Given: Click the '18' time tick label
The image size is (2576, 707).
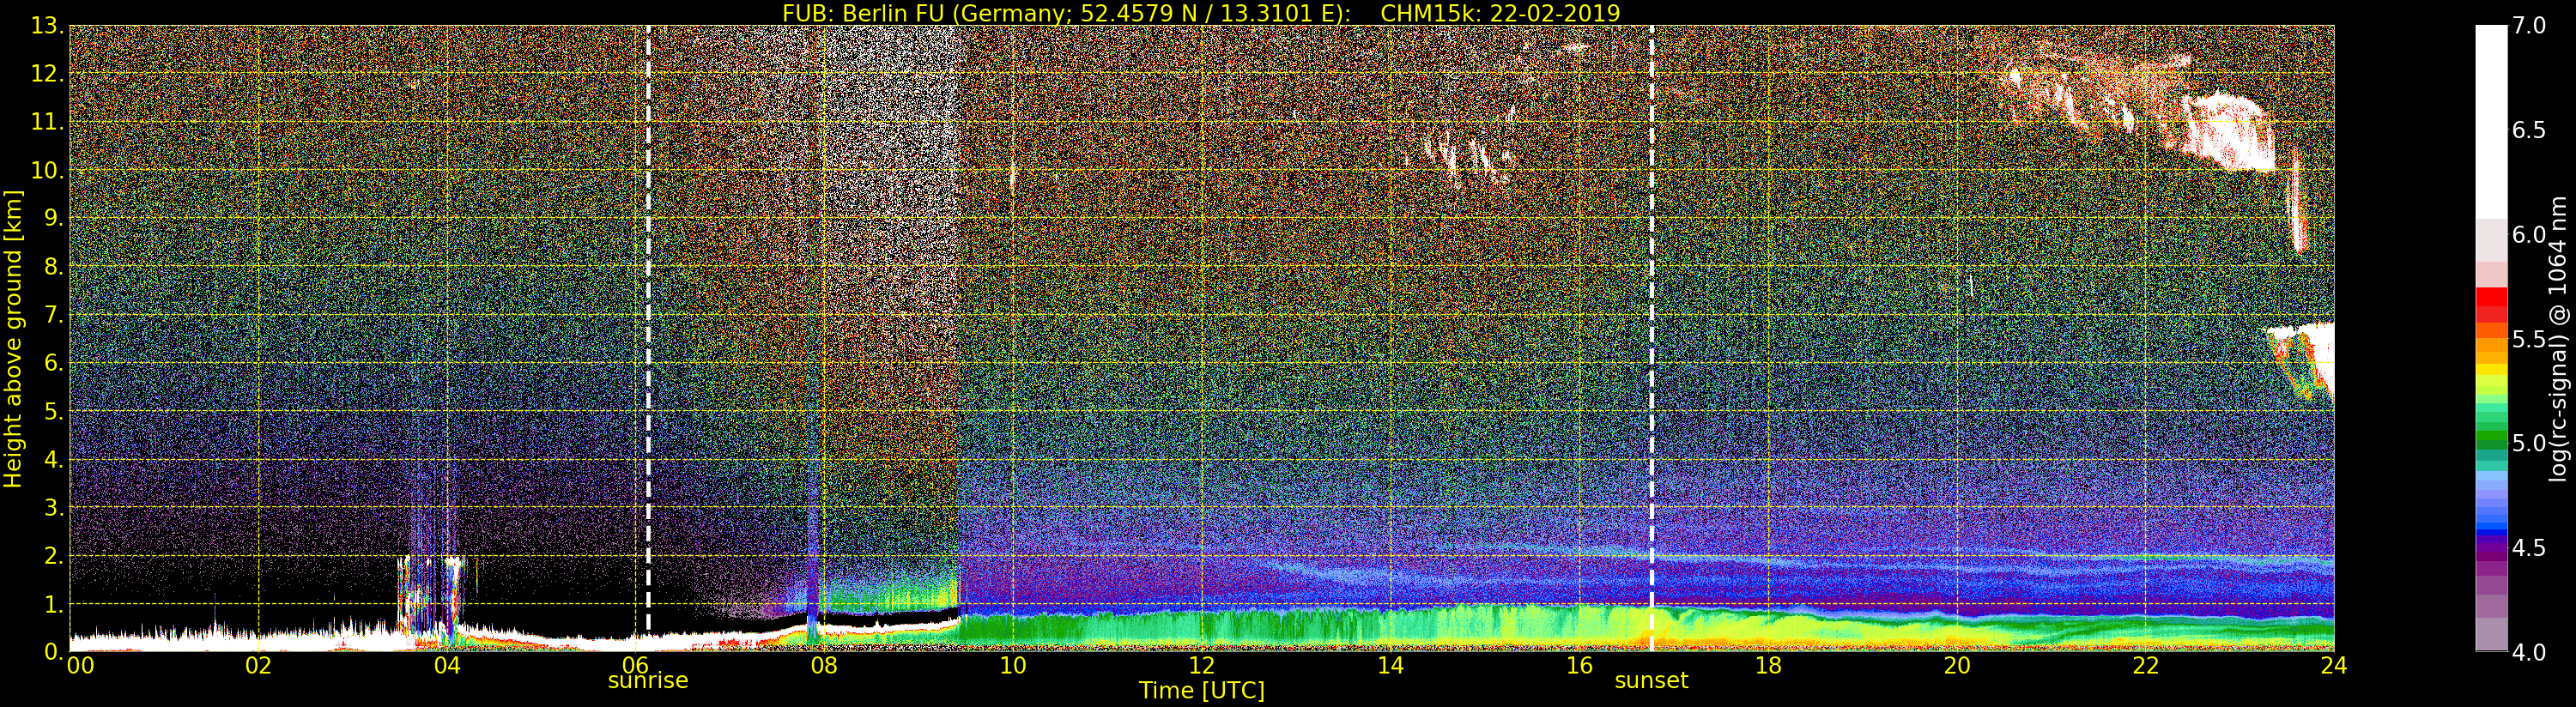Looking at the screenshot, I should (x=1768, y=666).
